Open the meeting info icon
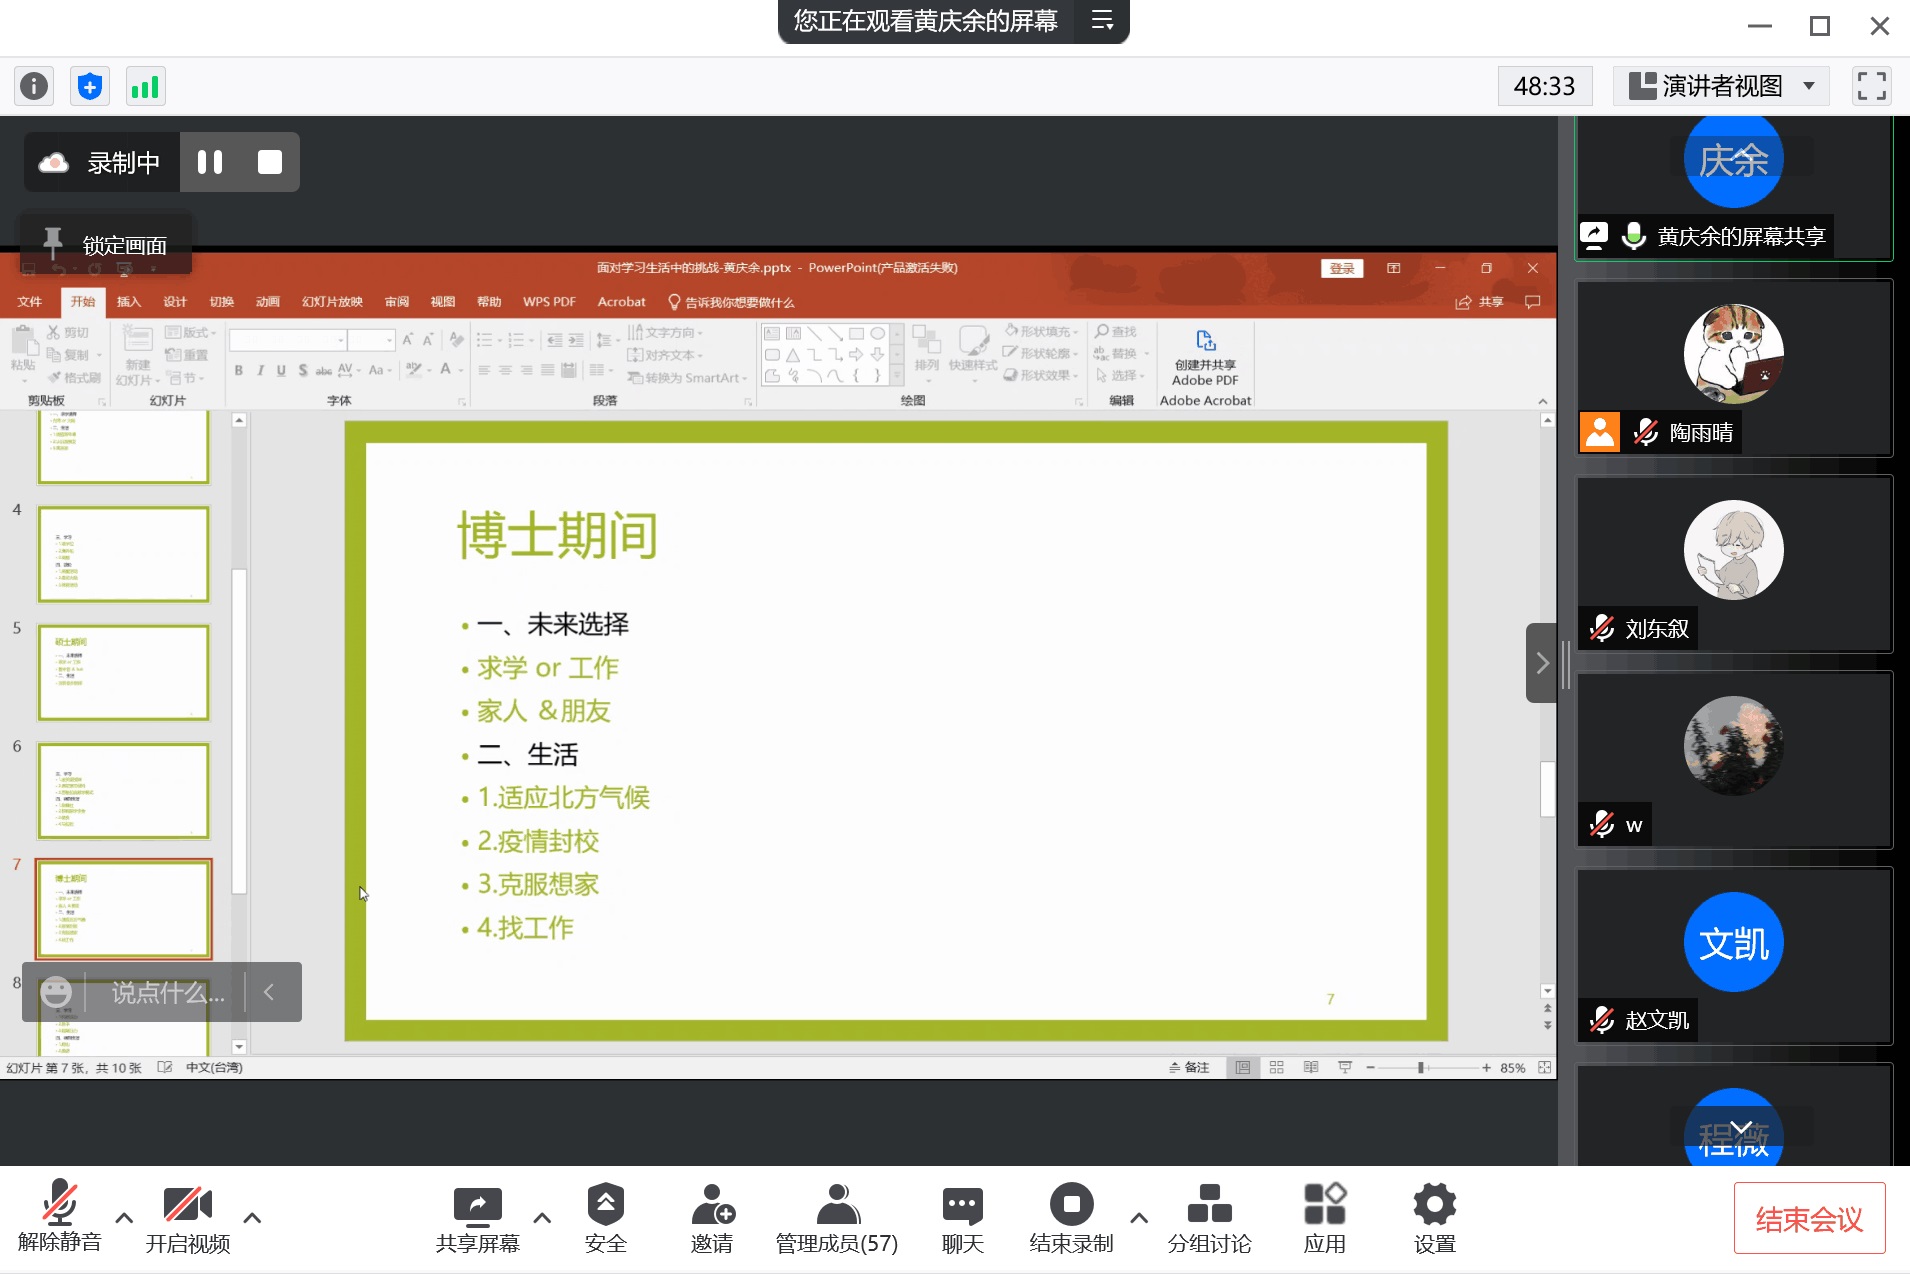 pos(34,87)
